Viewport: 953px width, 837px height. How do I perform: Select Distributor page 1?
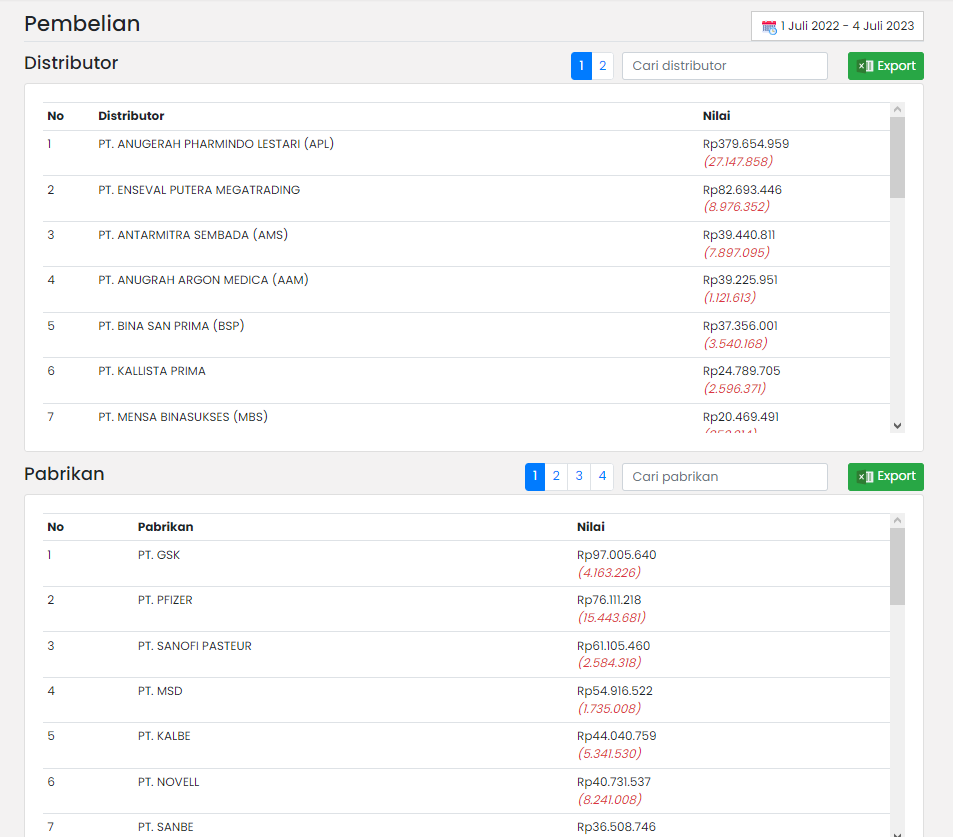pyautogui.click(x=581, y=66)
